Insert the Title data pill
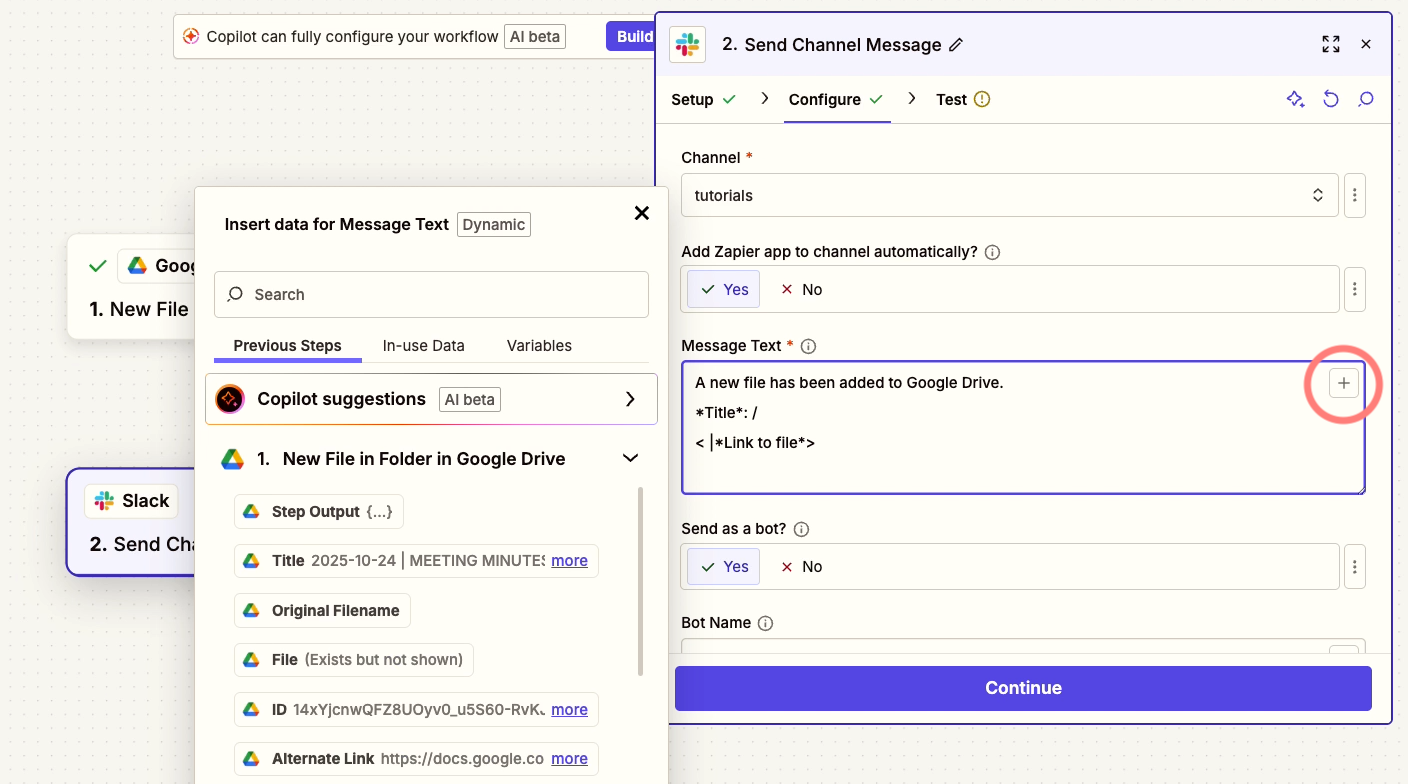 416,561
